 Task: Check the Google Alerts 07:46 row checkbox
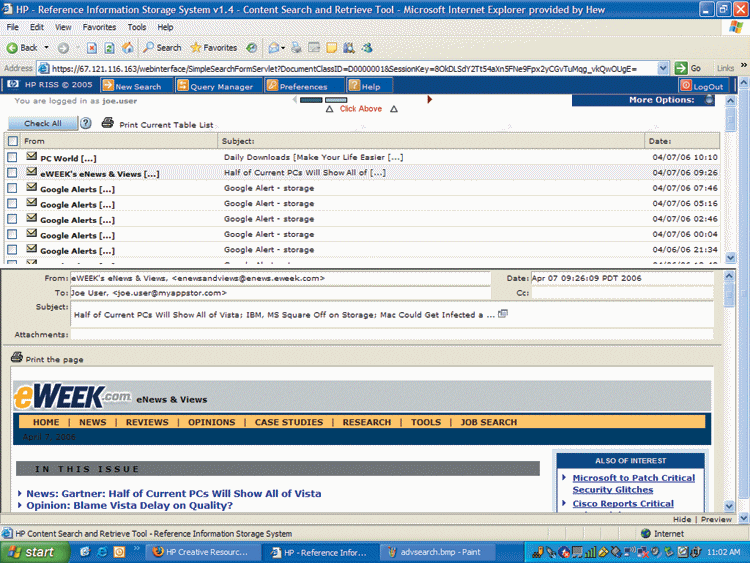point(12,188)
